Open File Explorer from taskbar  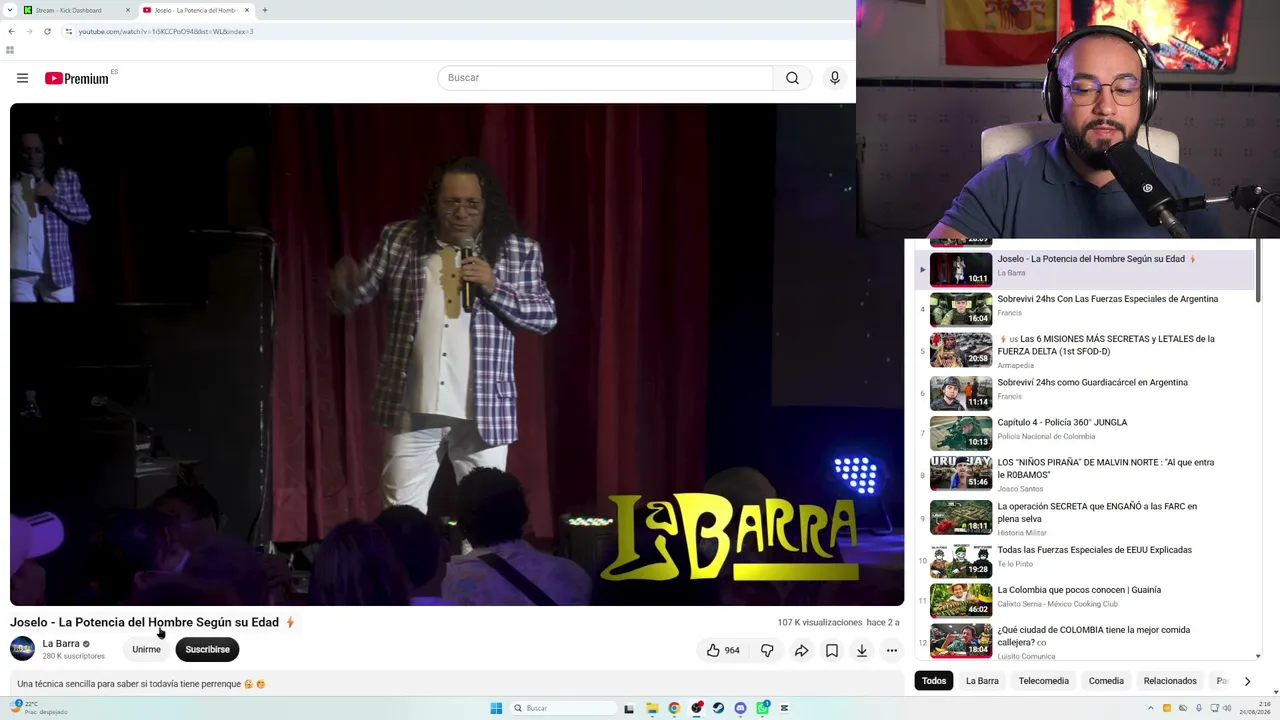[652, 708]
